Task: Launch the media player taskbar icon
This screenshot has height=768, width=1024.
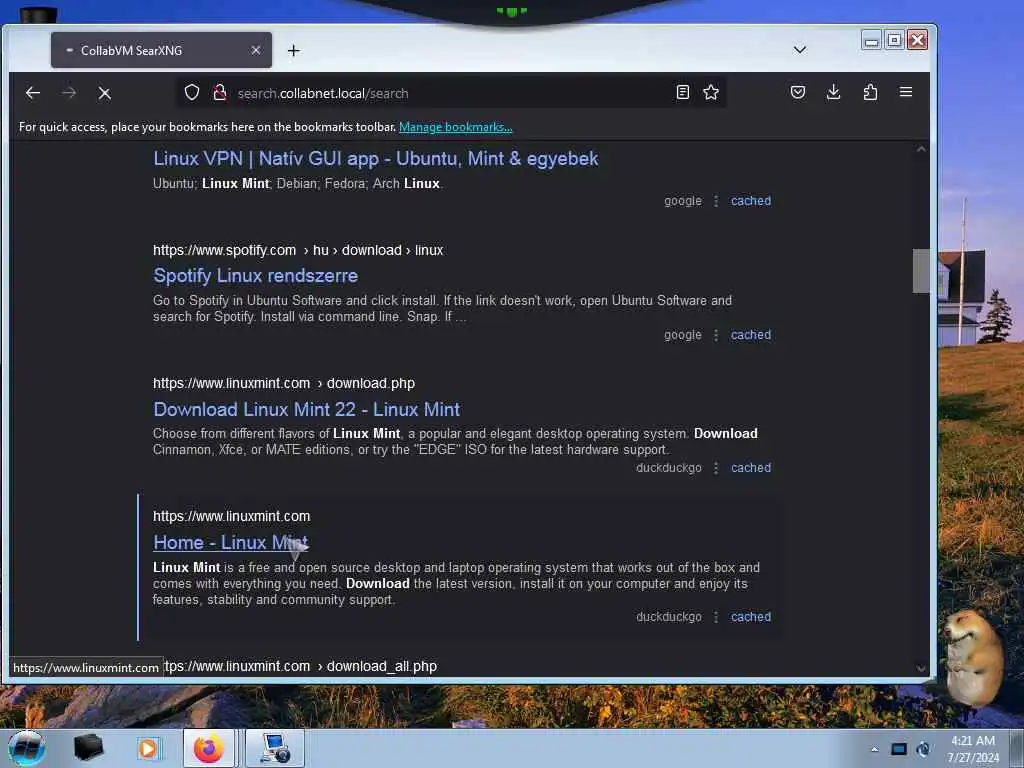Action: tap(148, 748)
